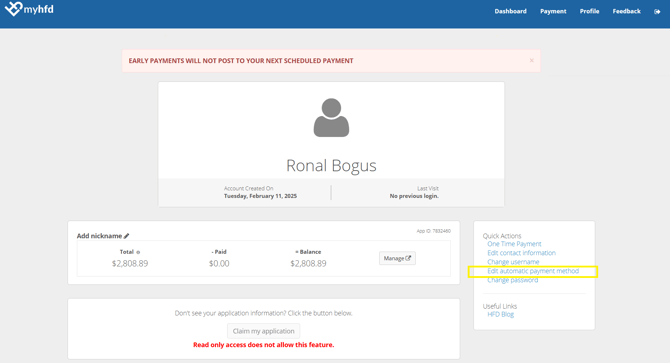
Task: Click the user avatar placeholder
Action: (x=331, y=118)
